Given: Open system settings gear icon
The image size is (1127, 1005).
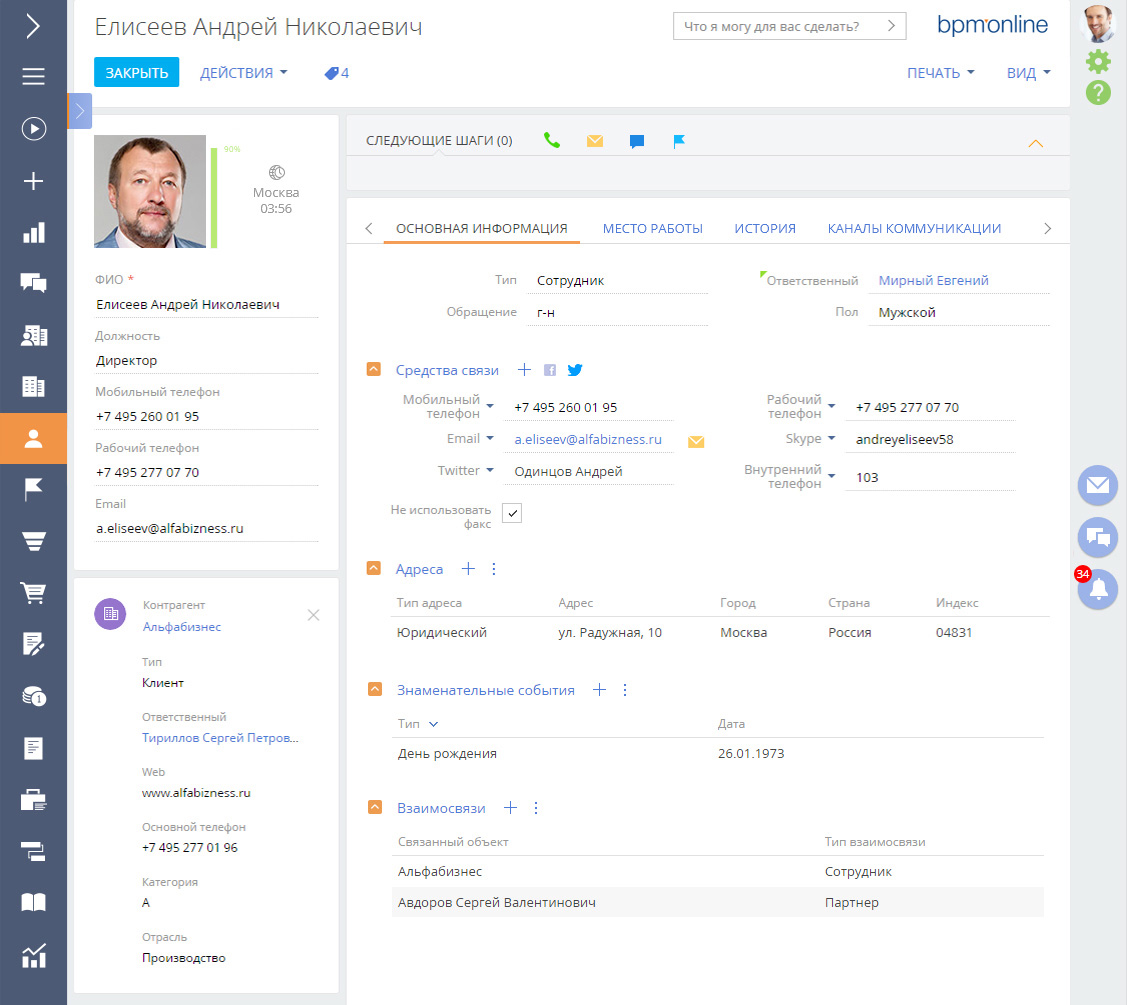Looking at the screenshot, I should click(x=1098, y=62).
